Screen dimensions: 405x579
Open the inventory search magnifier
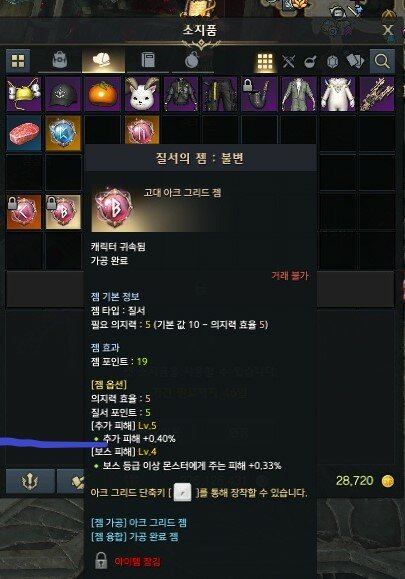pos(382,61)
